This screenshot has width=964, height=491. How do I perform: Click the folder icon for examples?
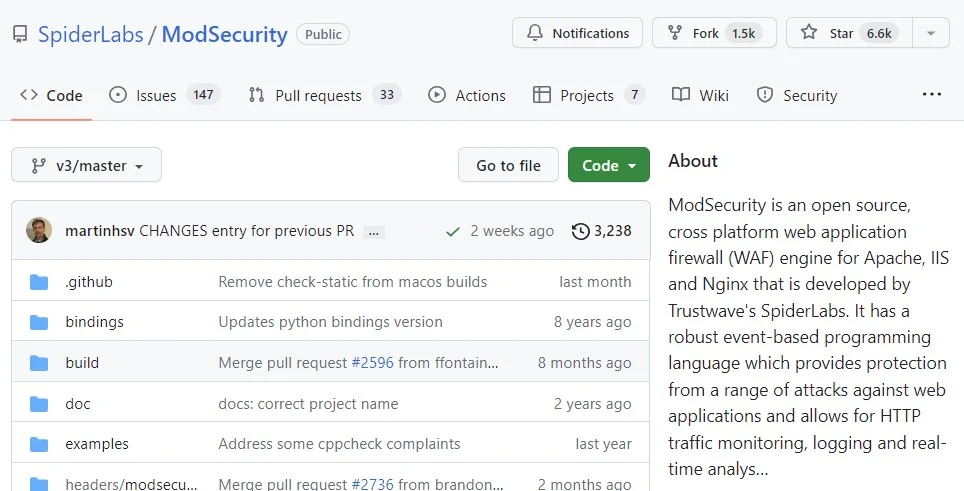click(39, 444)
